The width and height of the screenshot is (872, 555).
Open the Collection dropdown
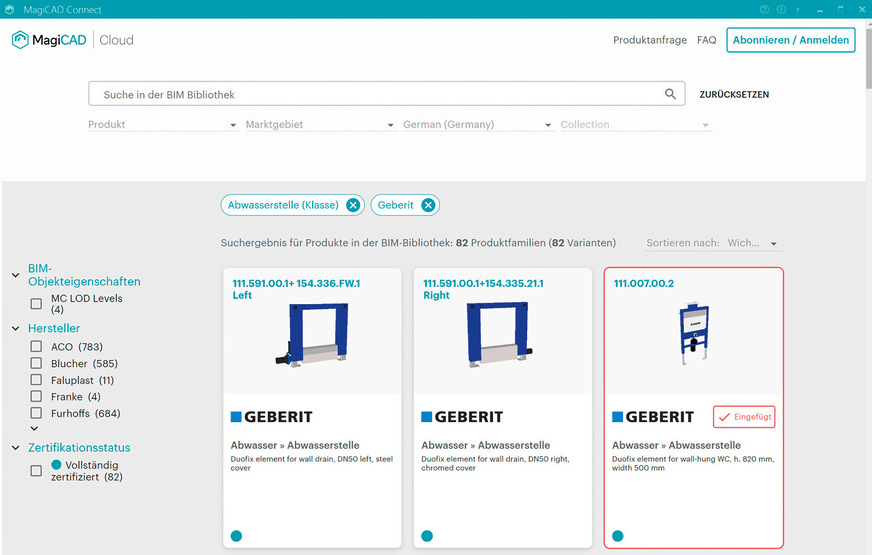pos(636,125)
